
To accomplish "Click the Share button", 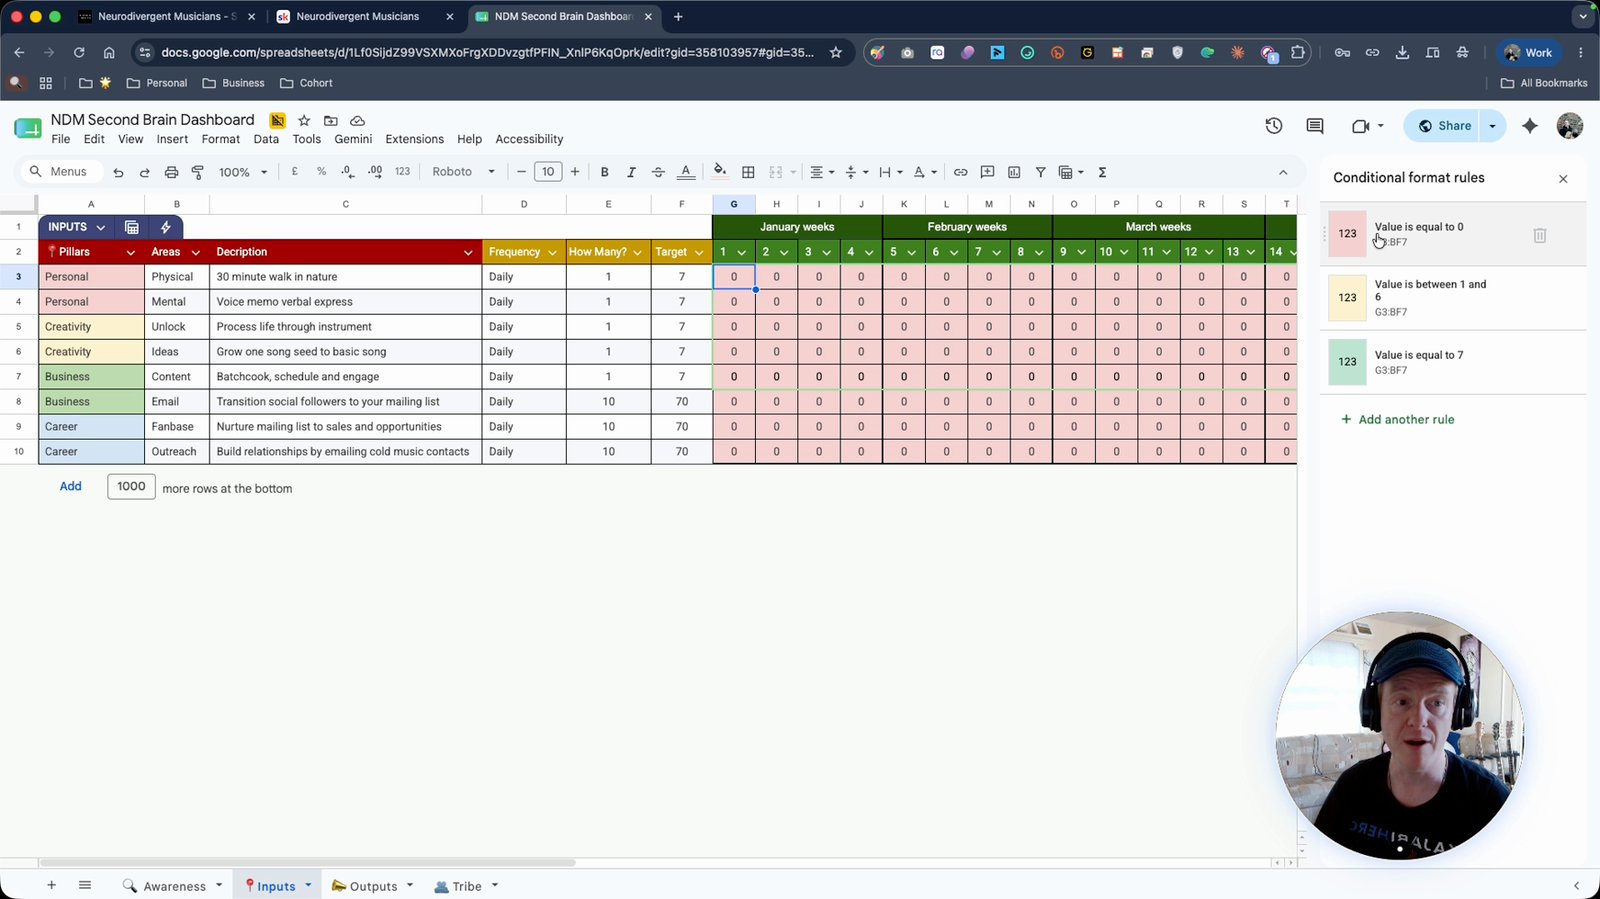I will tap(1444, 126).
